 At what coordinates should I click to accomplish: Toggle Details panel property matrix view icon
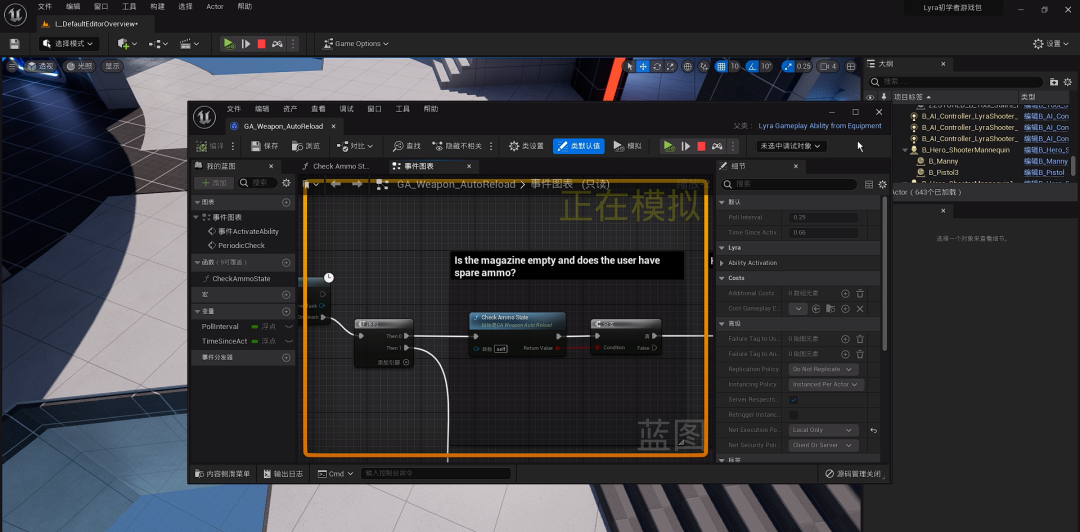coord(869,185)
